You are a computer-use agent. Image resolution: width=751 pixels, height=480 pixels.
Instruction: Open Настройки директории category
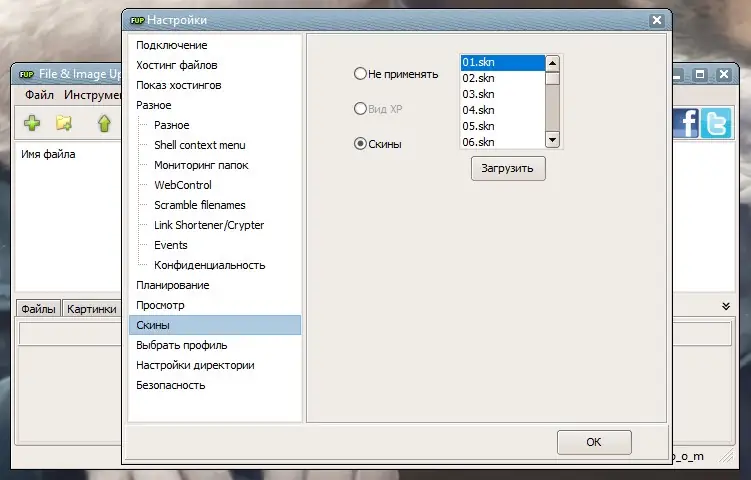pyautogui.click(x=195, y=366)
